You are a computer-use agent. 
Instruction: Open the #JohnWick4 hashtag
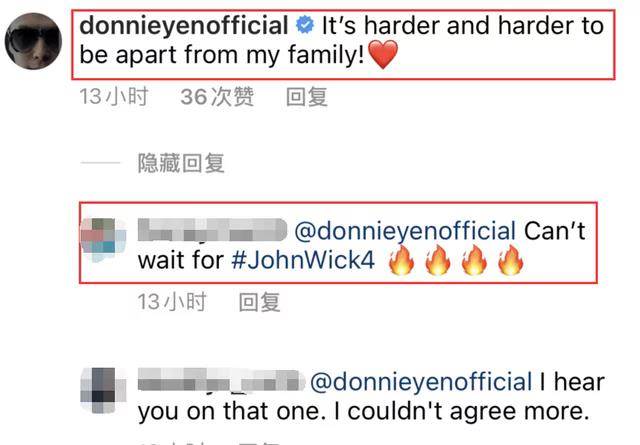click(x=303, y=260)
